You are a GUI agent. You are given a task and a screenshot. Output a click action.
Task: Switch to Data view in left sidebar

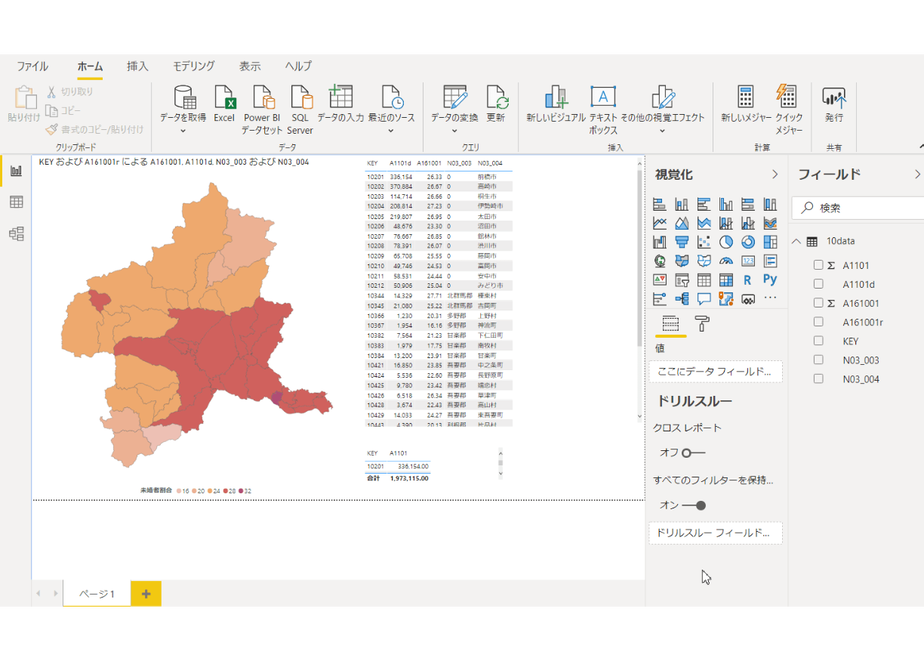16,202
